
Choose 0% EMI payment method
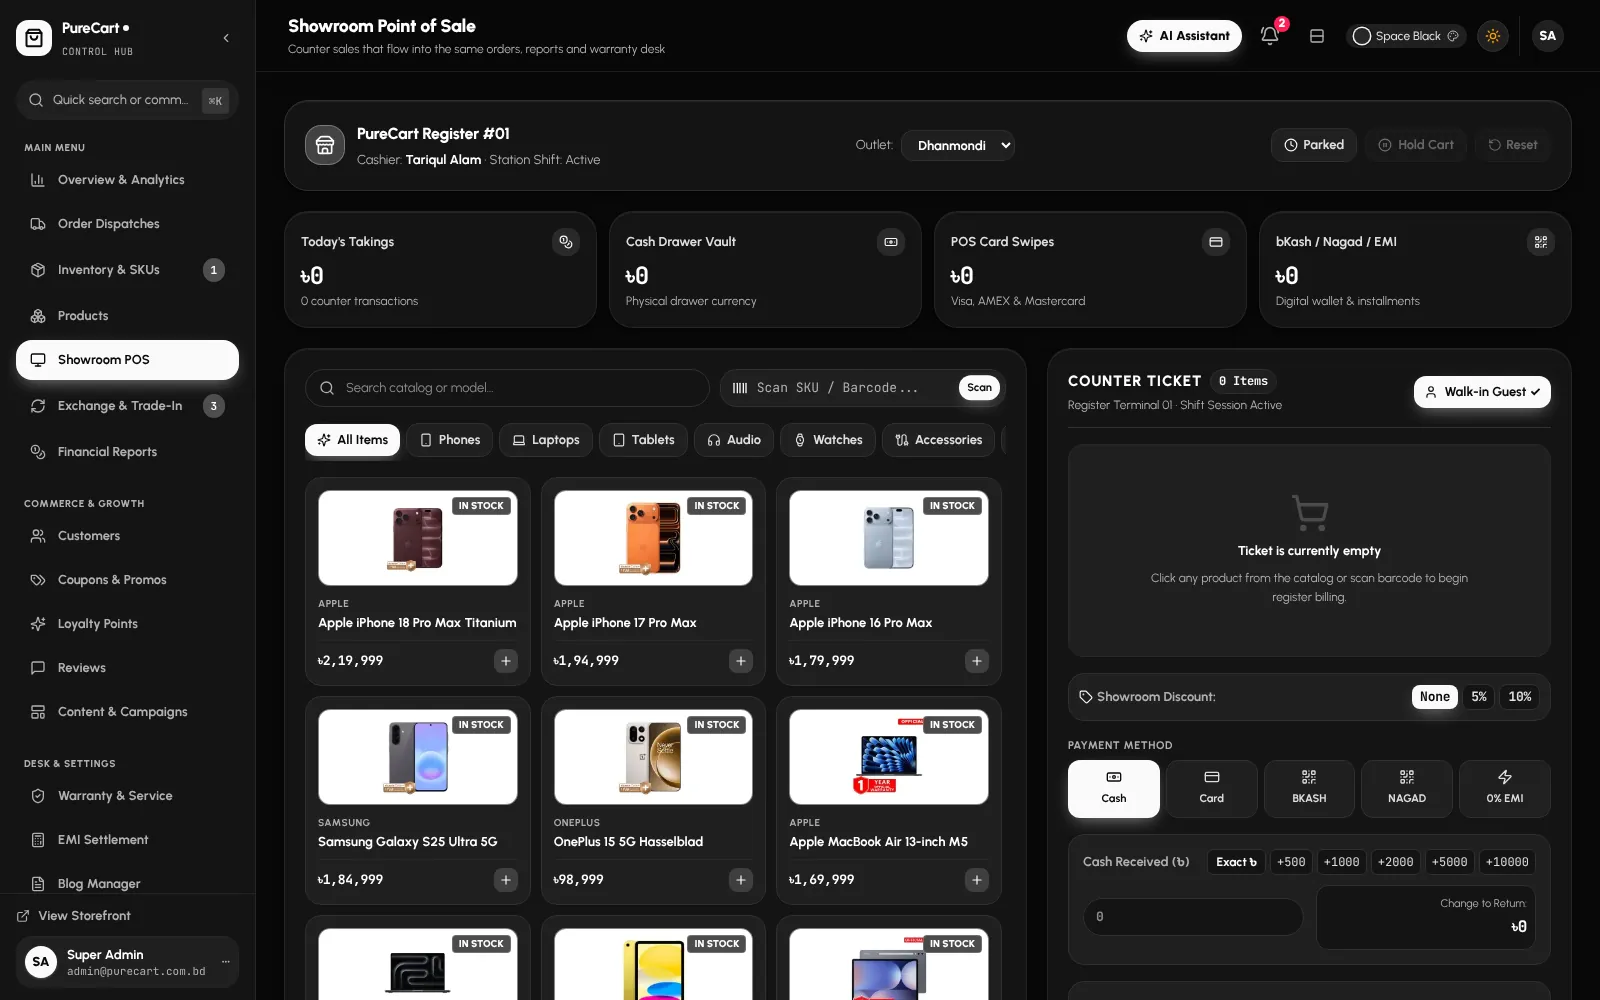[1505, 789]
